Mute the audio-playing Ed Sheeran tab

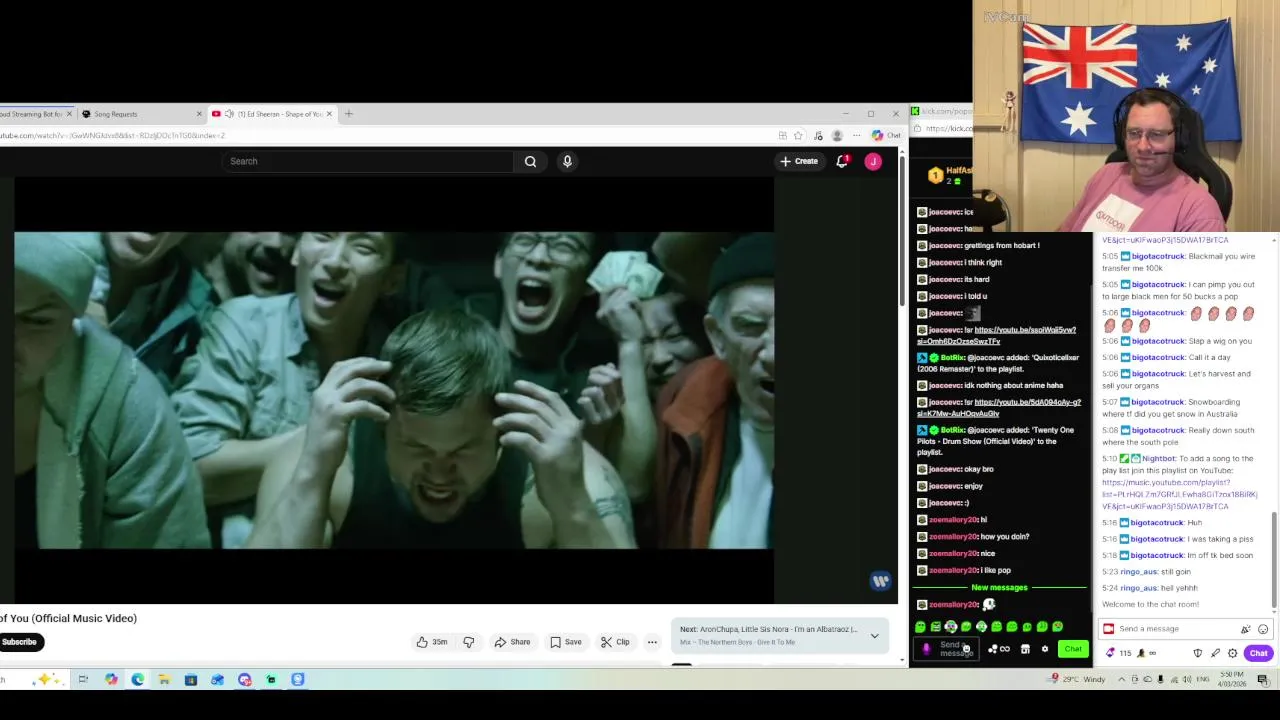[x=229, y=114]
